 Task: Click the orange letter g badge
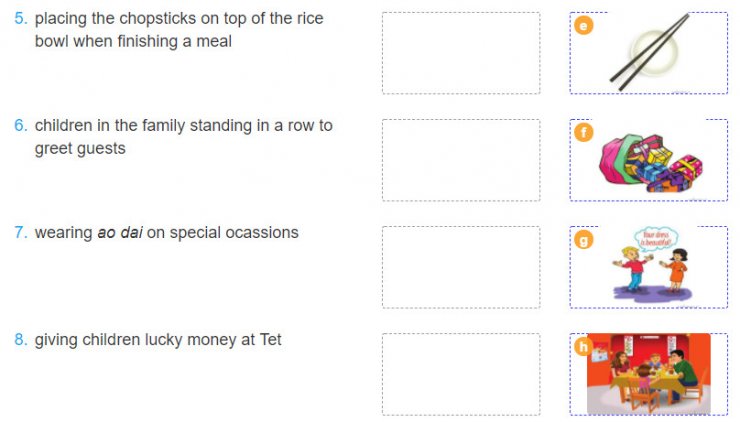click(584, 240)
